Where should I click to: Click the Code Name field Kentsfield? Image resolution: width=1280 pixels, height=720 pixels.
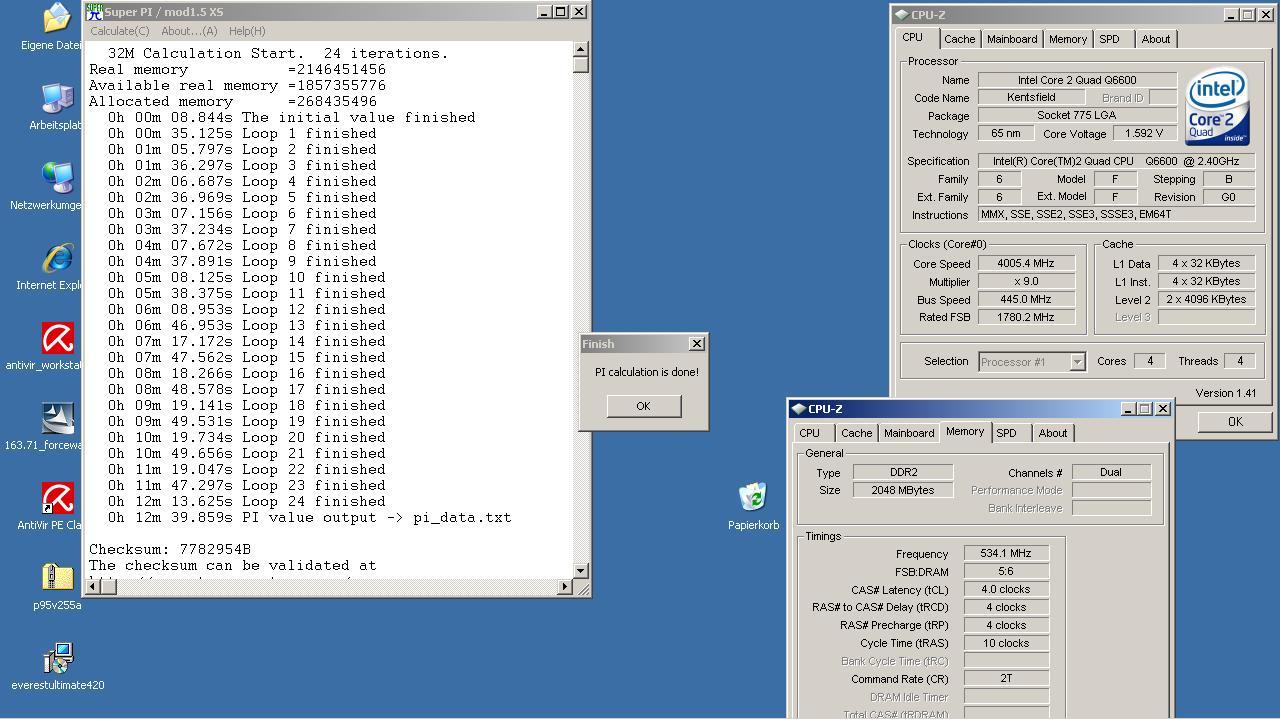click(1031, 98)
